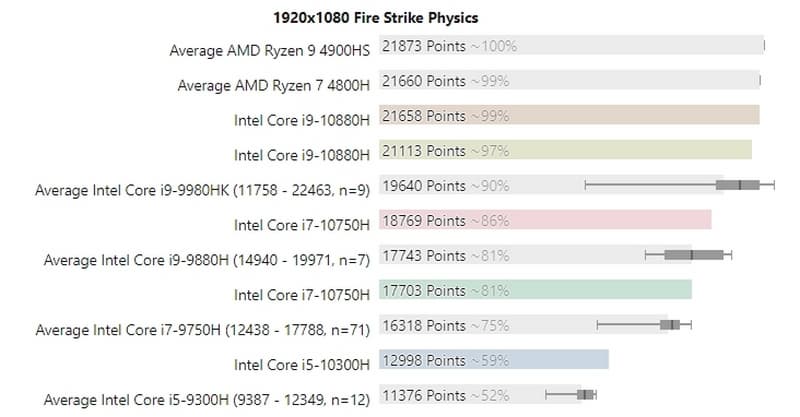Select the Average AMD Ryzen 9 4900HS label
The height and width of the screenshot is (417, 800).
[x=270, y=50]
